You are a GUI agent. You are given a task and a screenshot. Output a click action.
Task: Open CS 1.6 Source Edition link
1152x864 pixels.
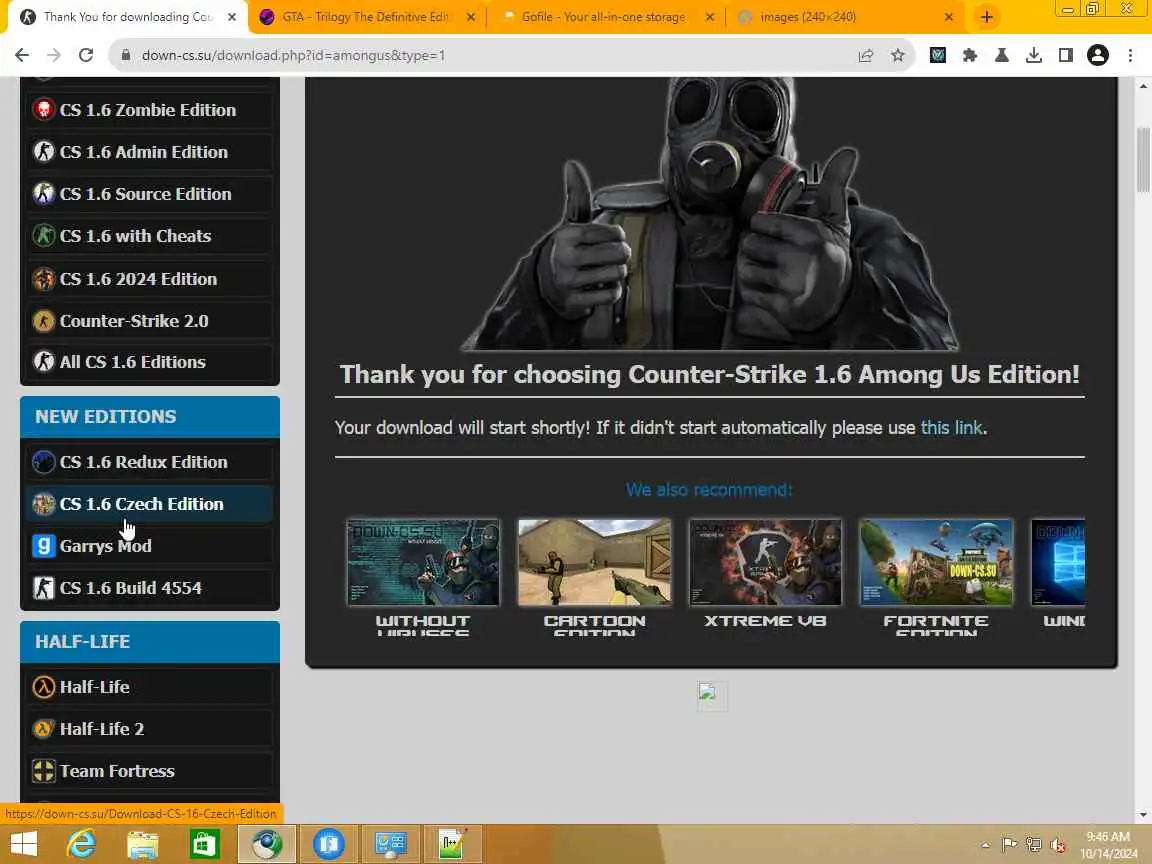click(x=149, y=193)
